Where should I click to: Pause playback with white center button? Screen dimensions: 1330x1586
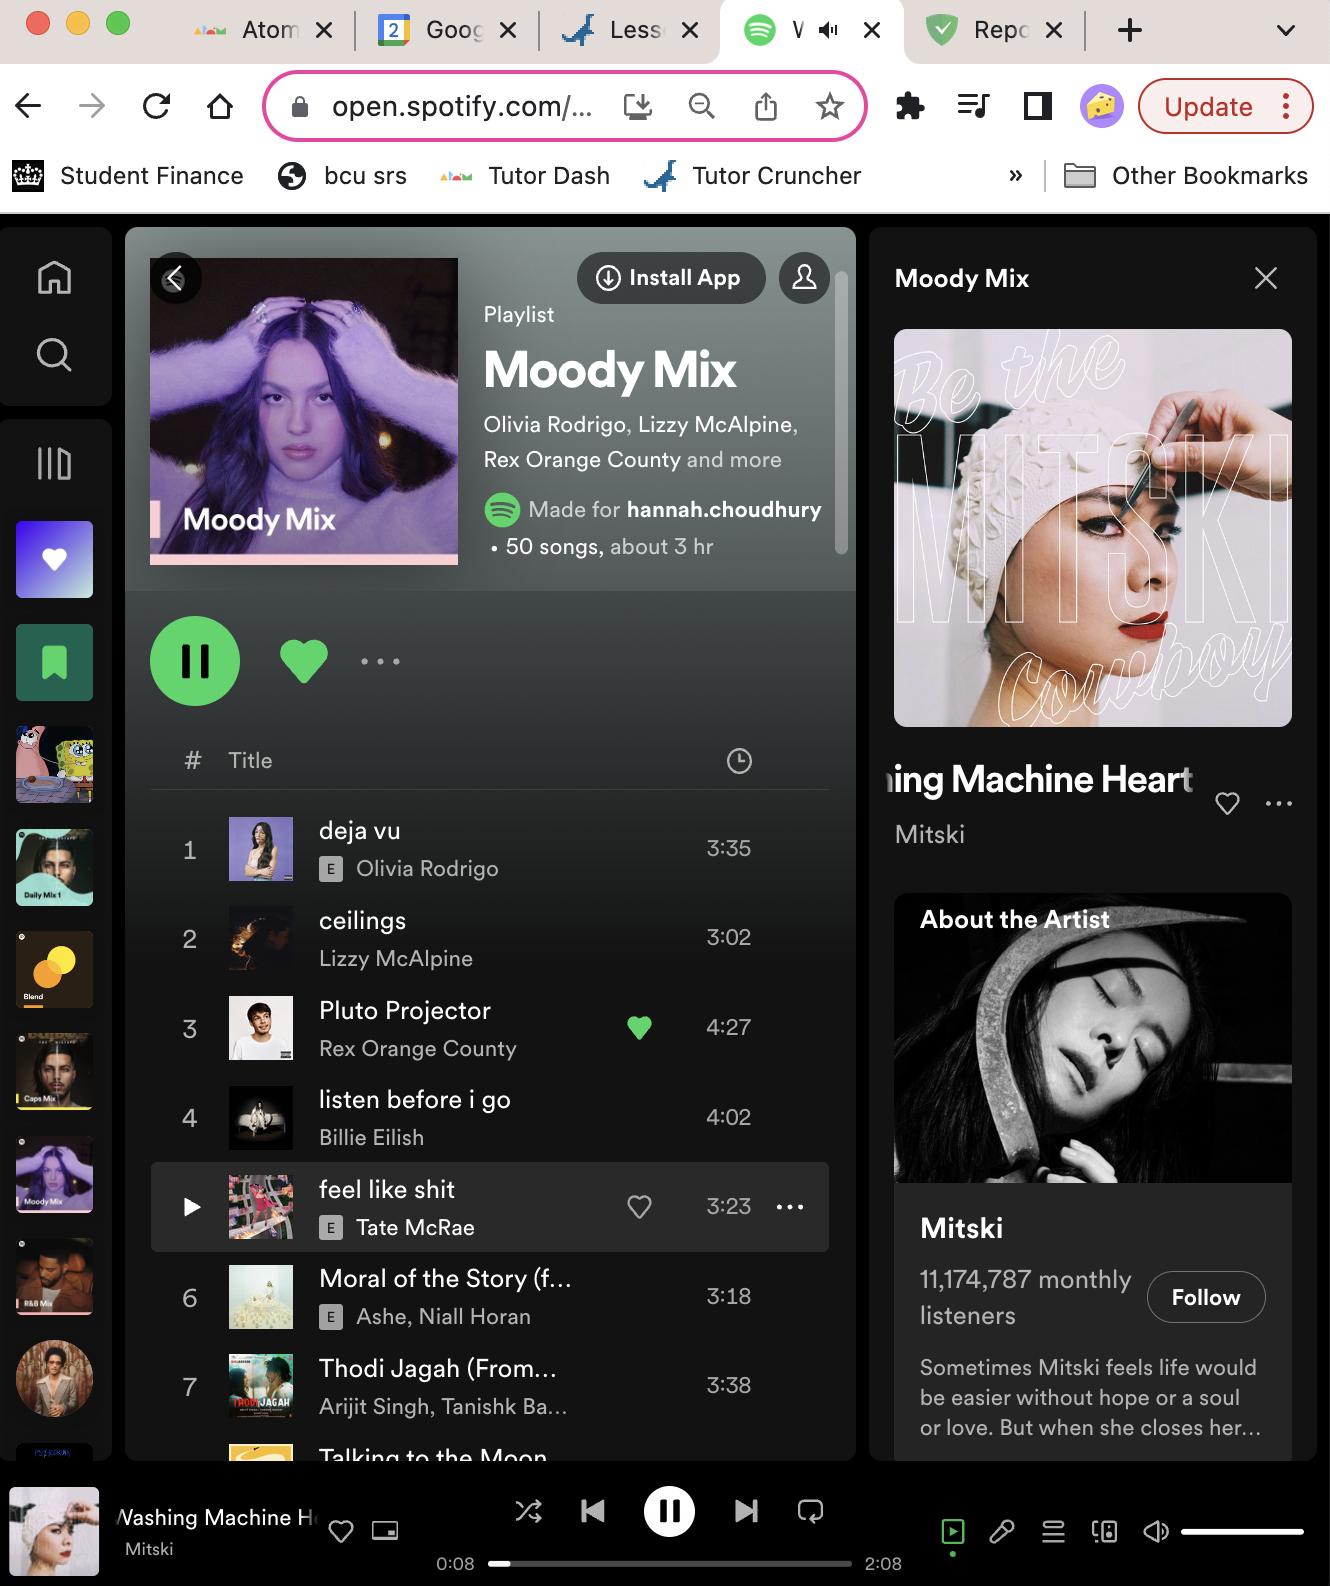[x=669, y=1511]
